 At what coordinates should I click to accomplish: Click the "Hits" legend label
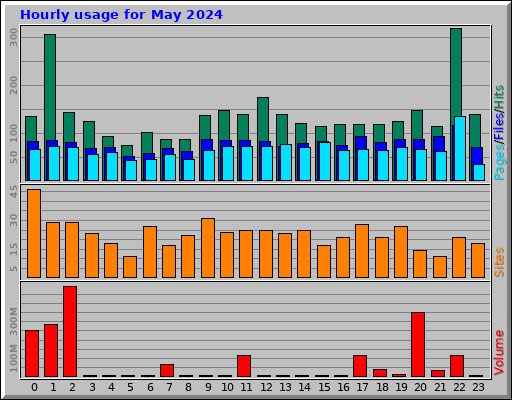[x=499, y=97]
